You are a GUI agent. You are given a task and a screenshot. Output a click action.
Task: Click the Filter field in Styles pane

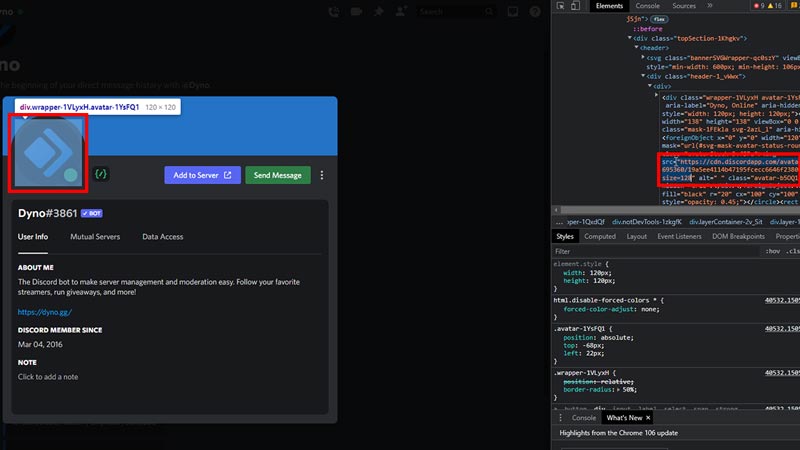(656, 251)
